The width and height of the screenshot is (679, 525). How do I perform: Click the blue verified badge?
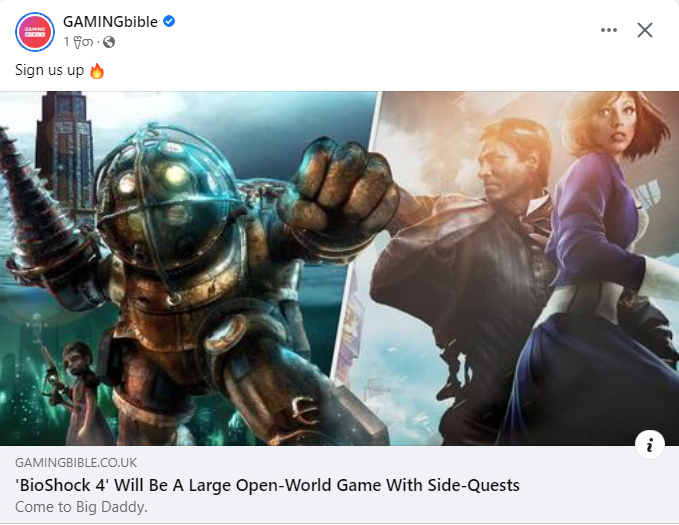(x=169, y=21)
